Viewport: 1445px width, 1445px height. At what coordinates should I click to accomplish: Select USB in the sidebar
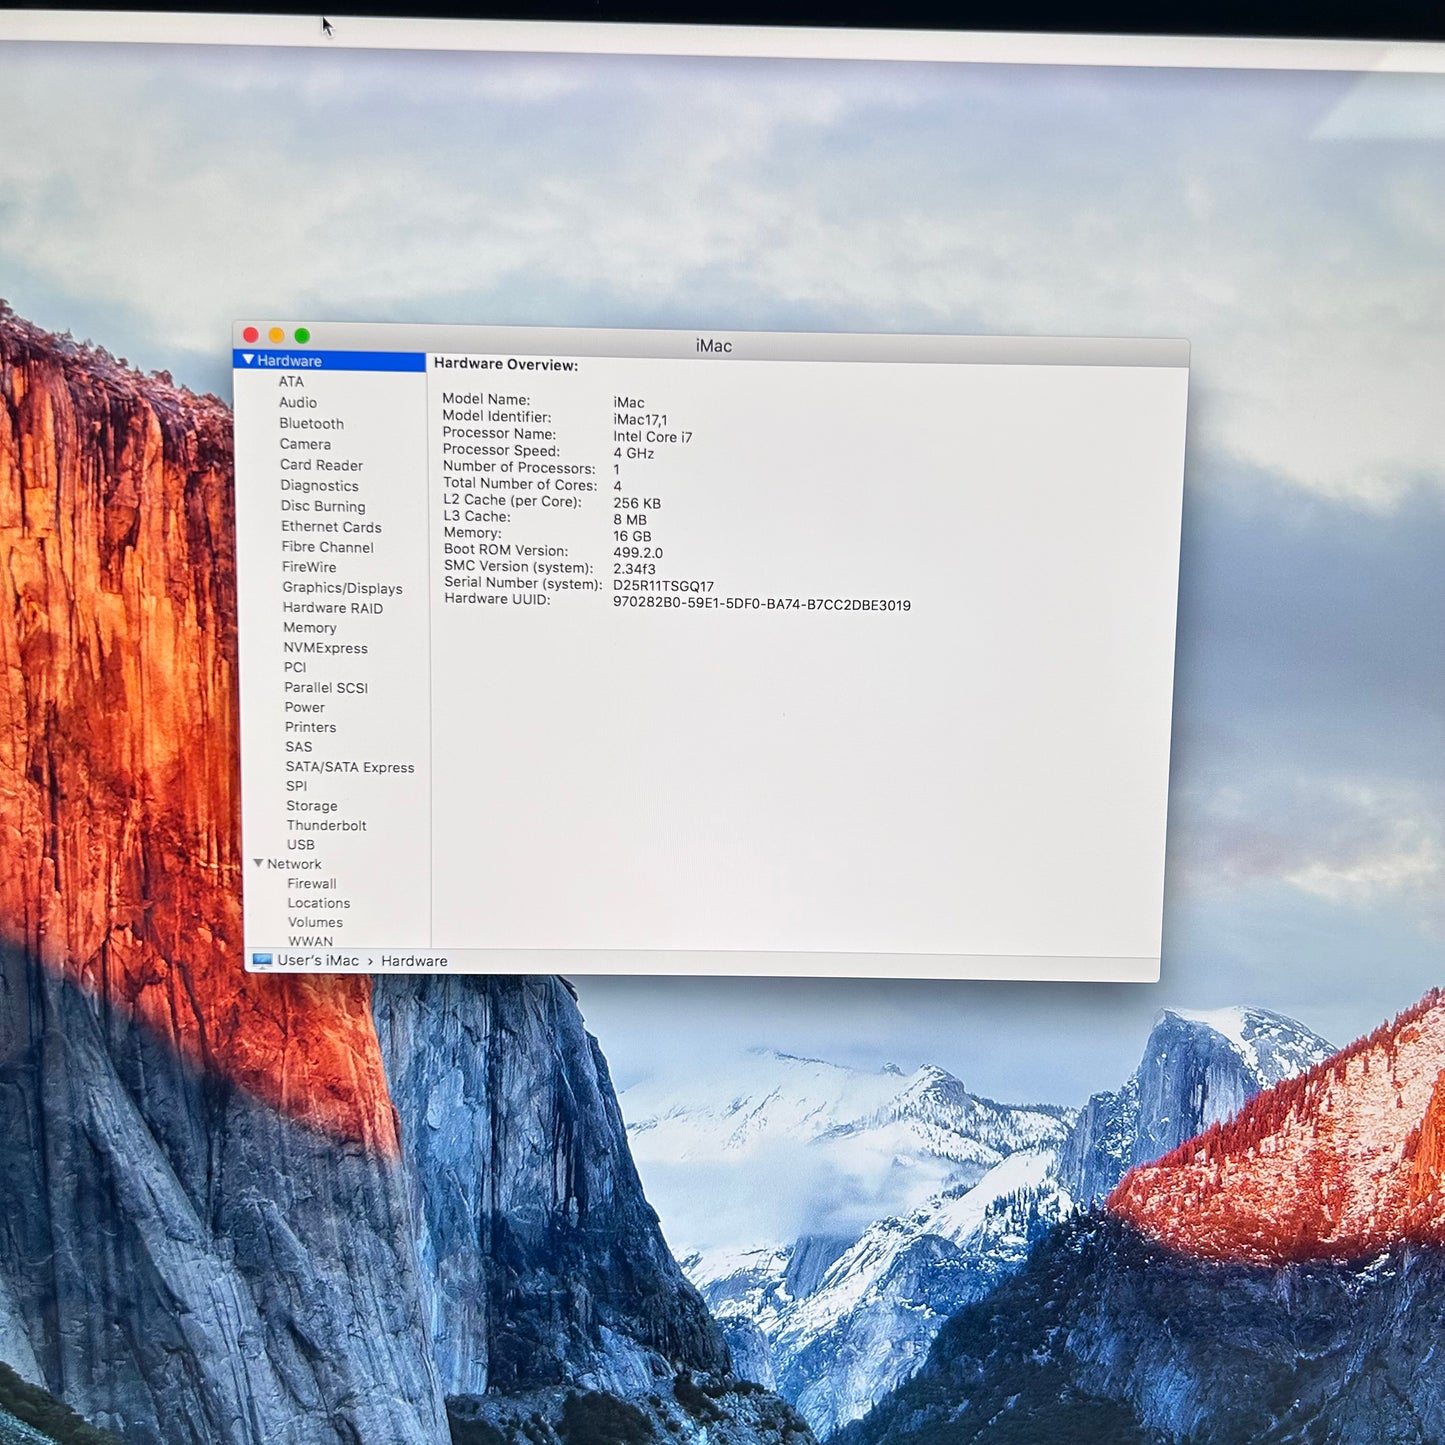[x=300, y=845]
